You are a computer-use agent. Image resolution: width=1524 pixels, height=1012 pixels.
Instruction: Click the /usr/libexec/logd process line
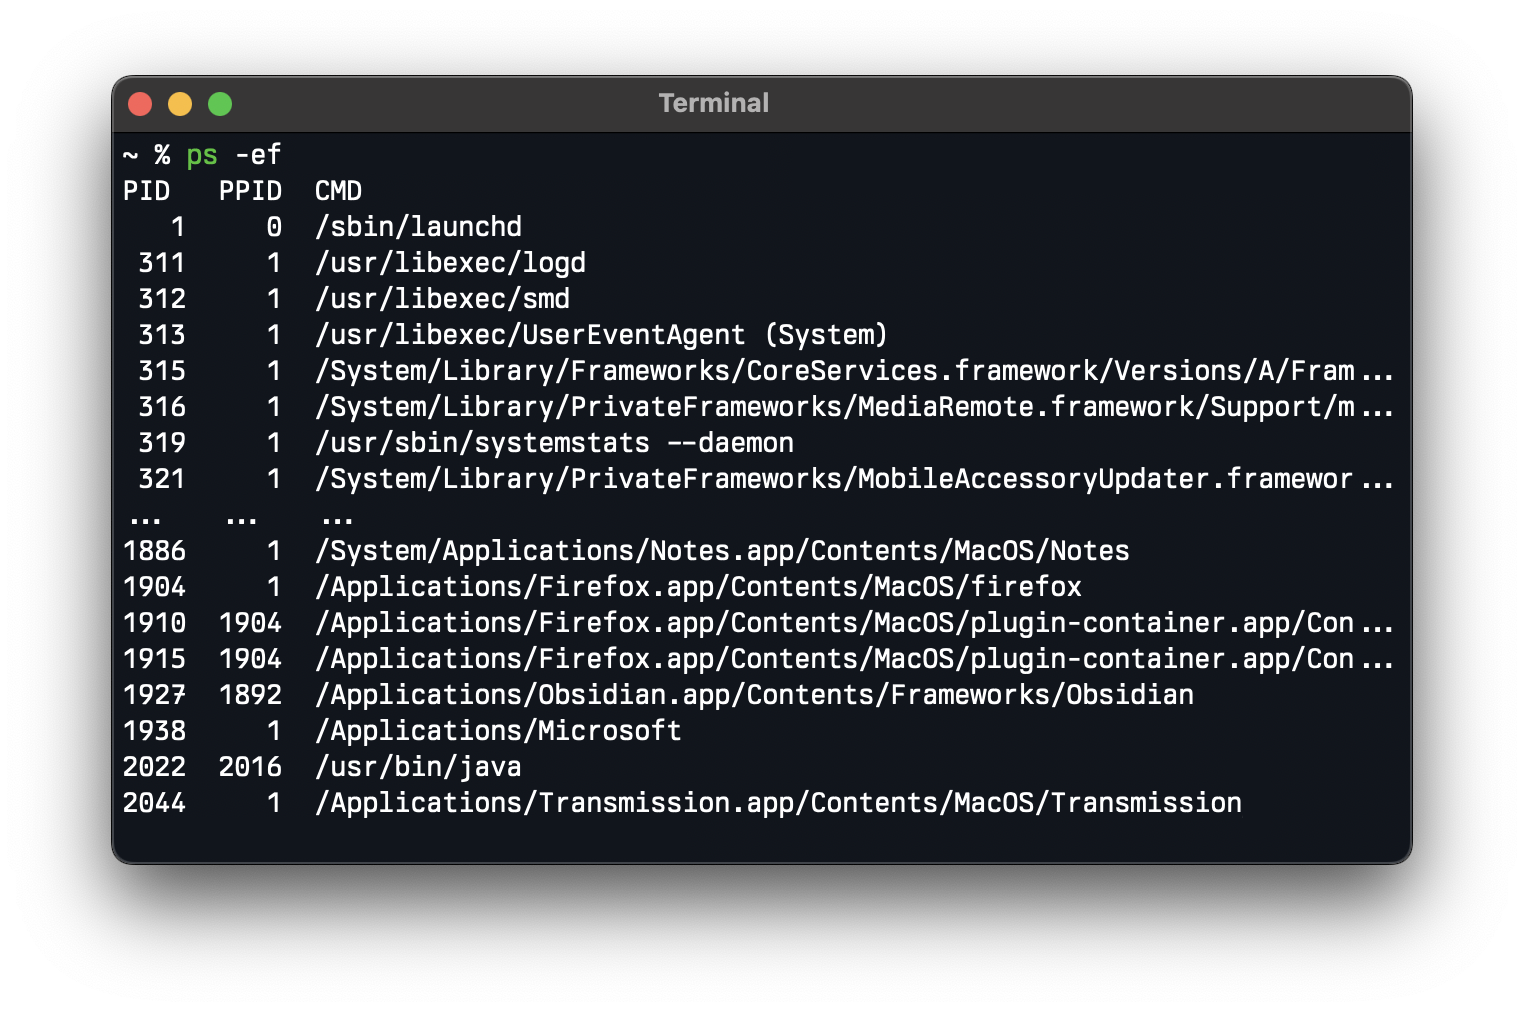pos(450,263)
